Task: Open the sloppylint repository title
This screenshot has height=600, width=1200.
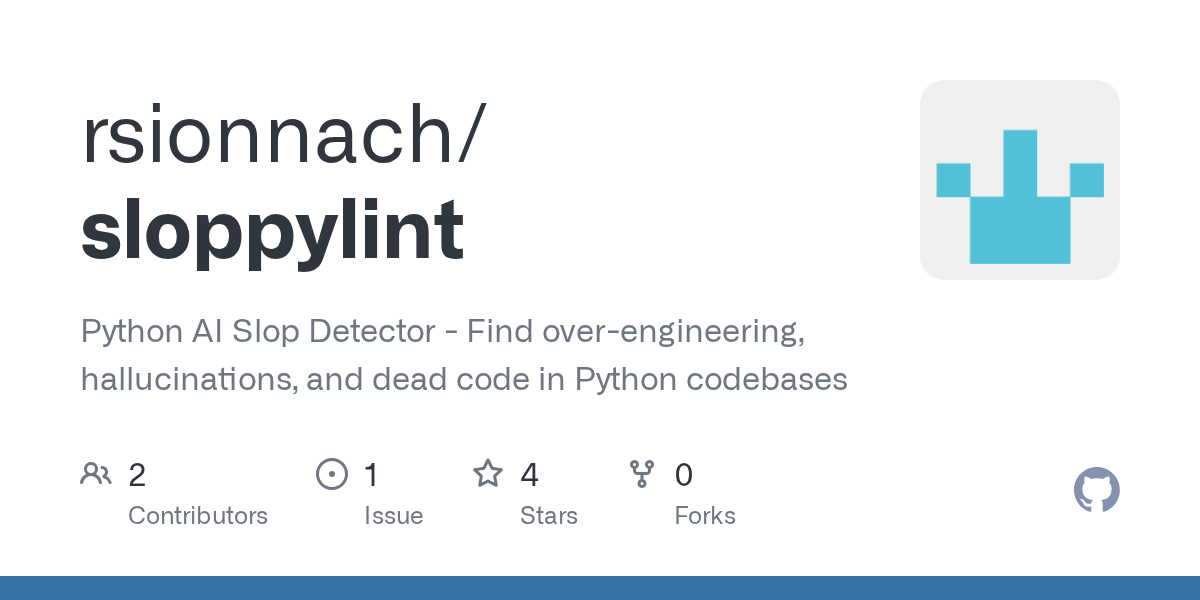Action: coord(272,229)
